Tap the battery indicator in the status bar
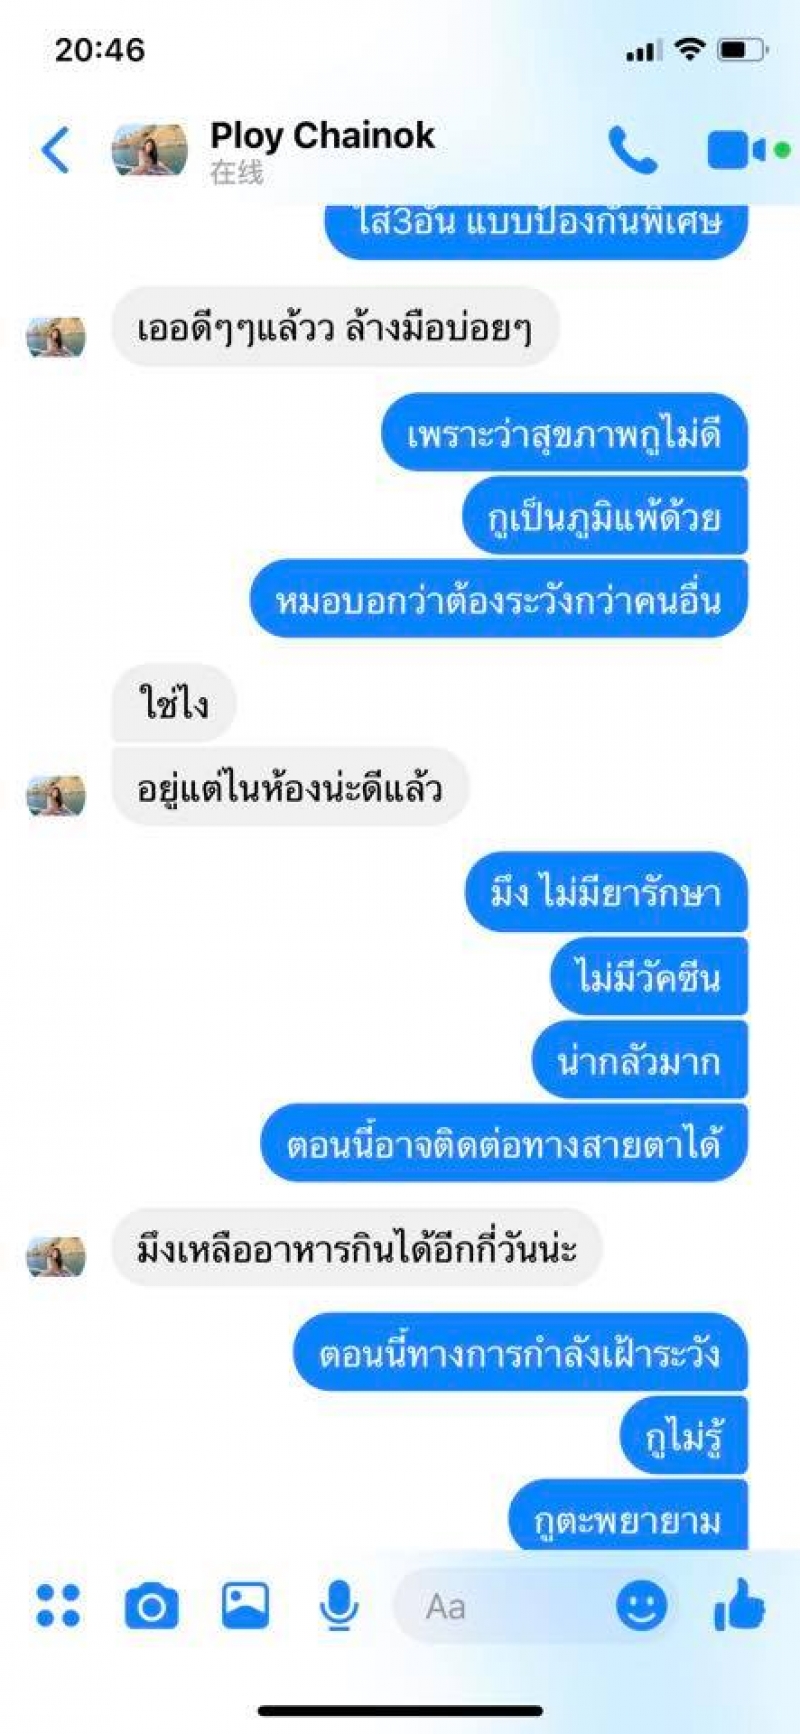The image size is (800, 1734). 743,49
